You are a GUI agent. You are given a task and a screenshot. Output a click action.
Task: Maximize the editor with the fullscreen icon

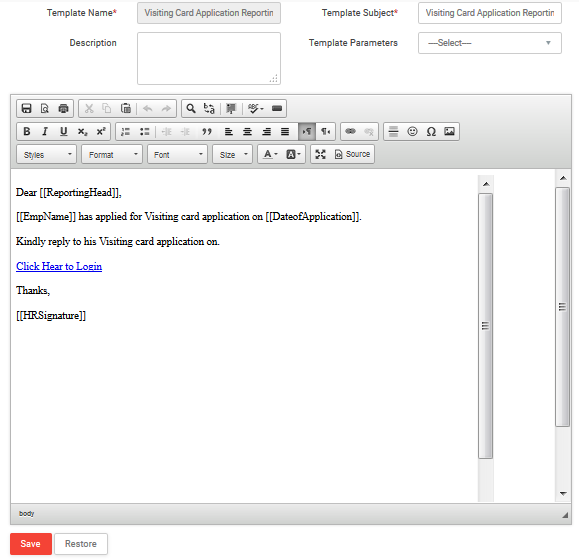click(321, 154)
